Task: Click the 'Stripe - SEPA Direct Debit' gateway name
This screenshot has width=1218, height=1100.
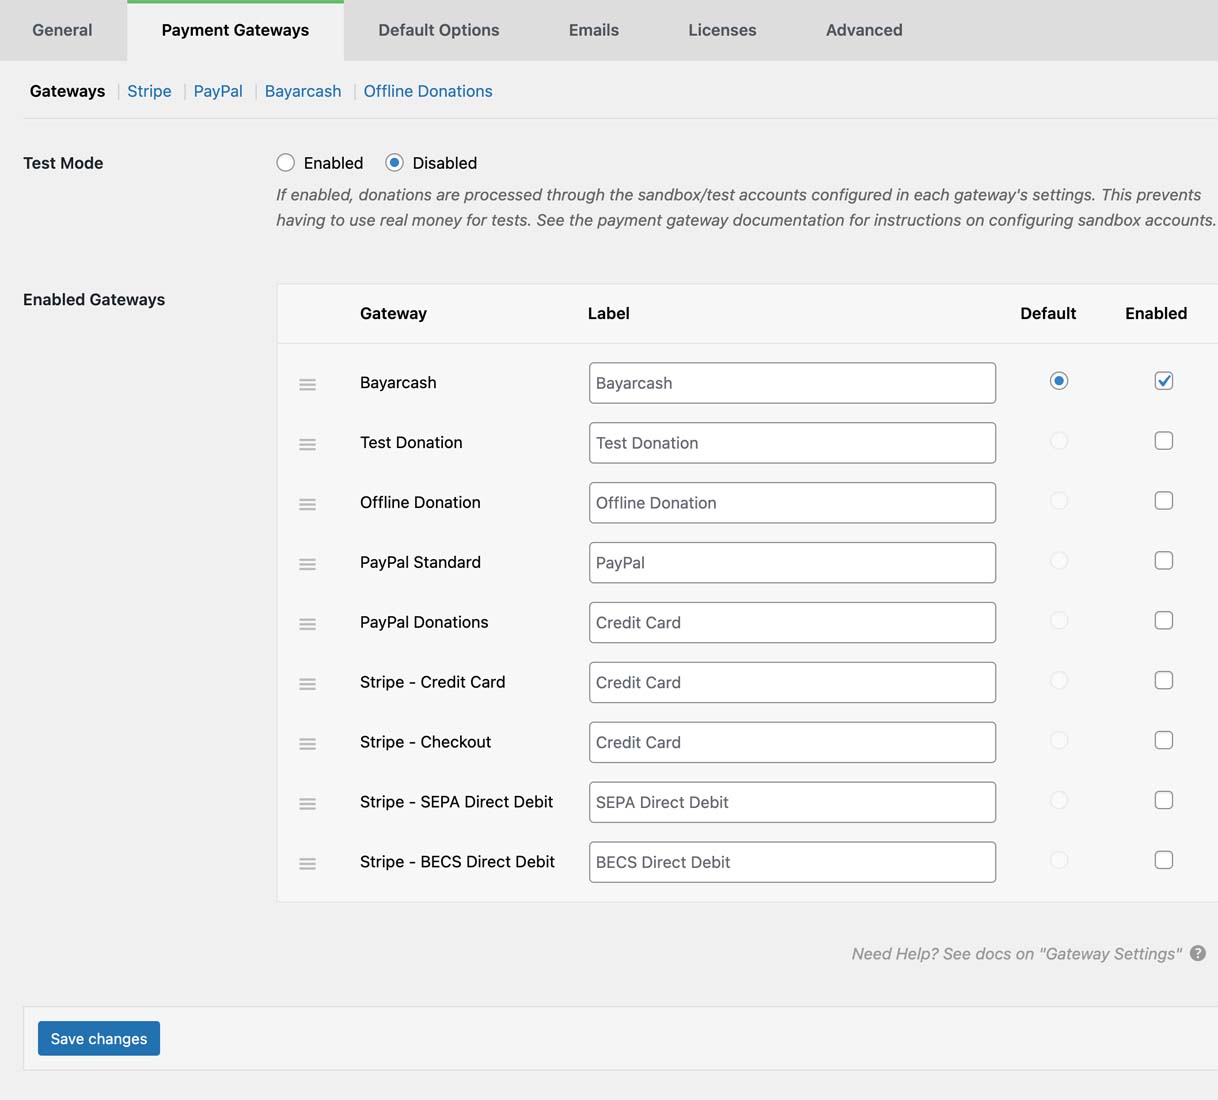Action: [456, 802]
